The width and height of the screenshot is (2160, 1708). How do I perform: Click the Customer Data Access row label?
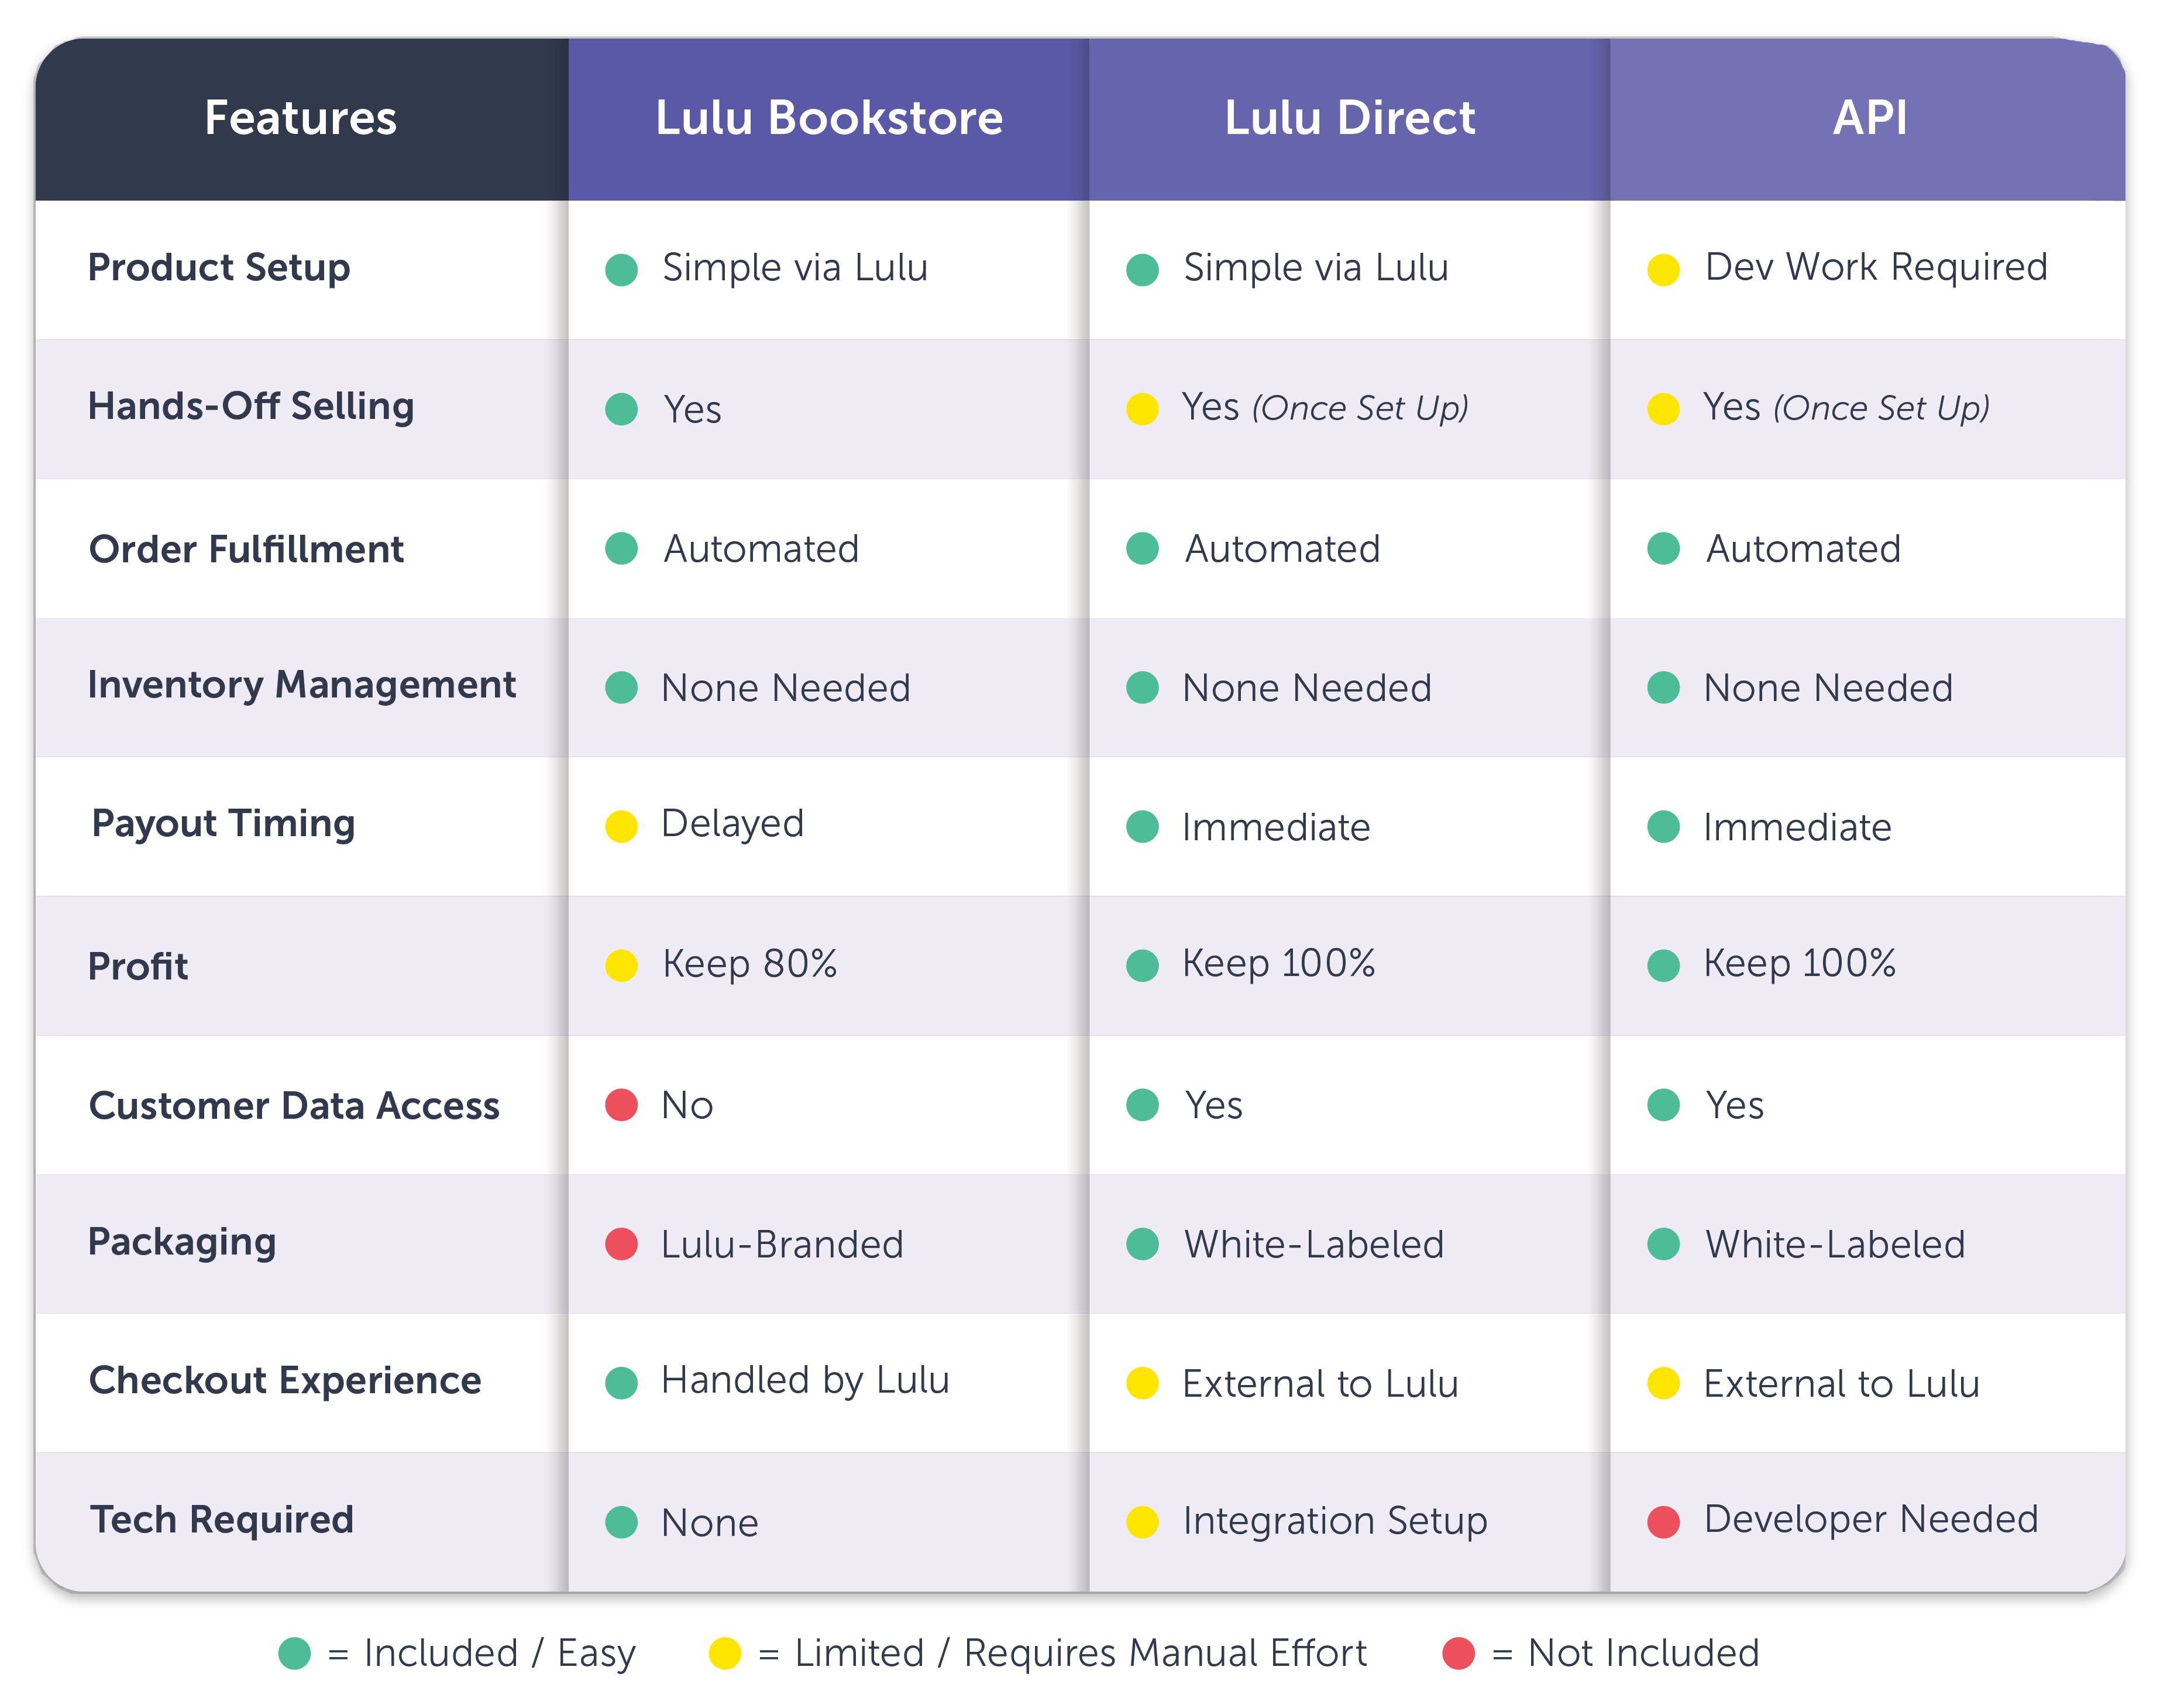pyautogui.click(x=294, y=1106)
